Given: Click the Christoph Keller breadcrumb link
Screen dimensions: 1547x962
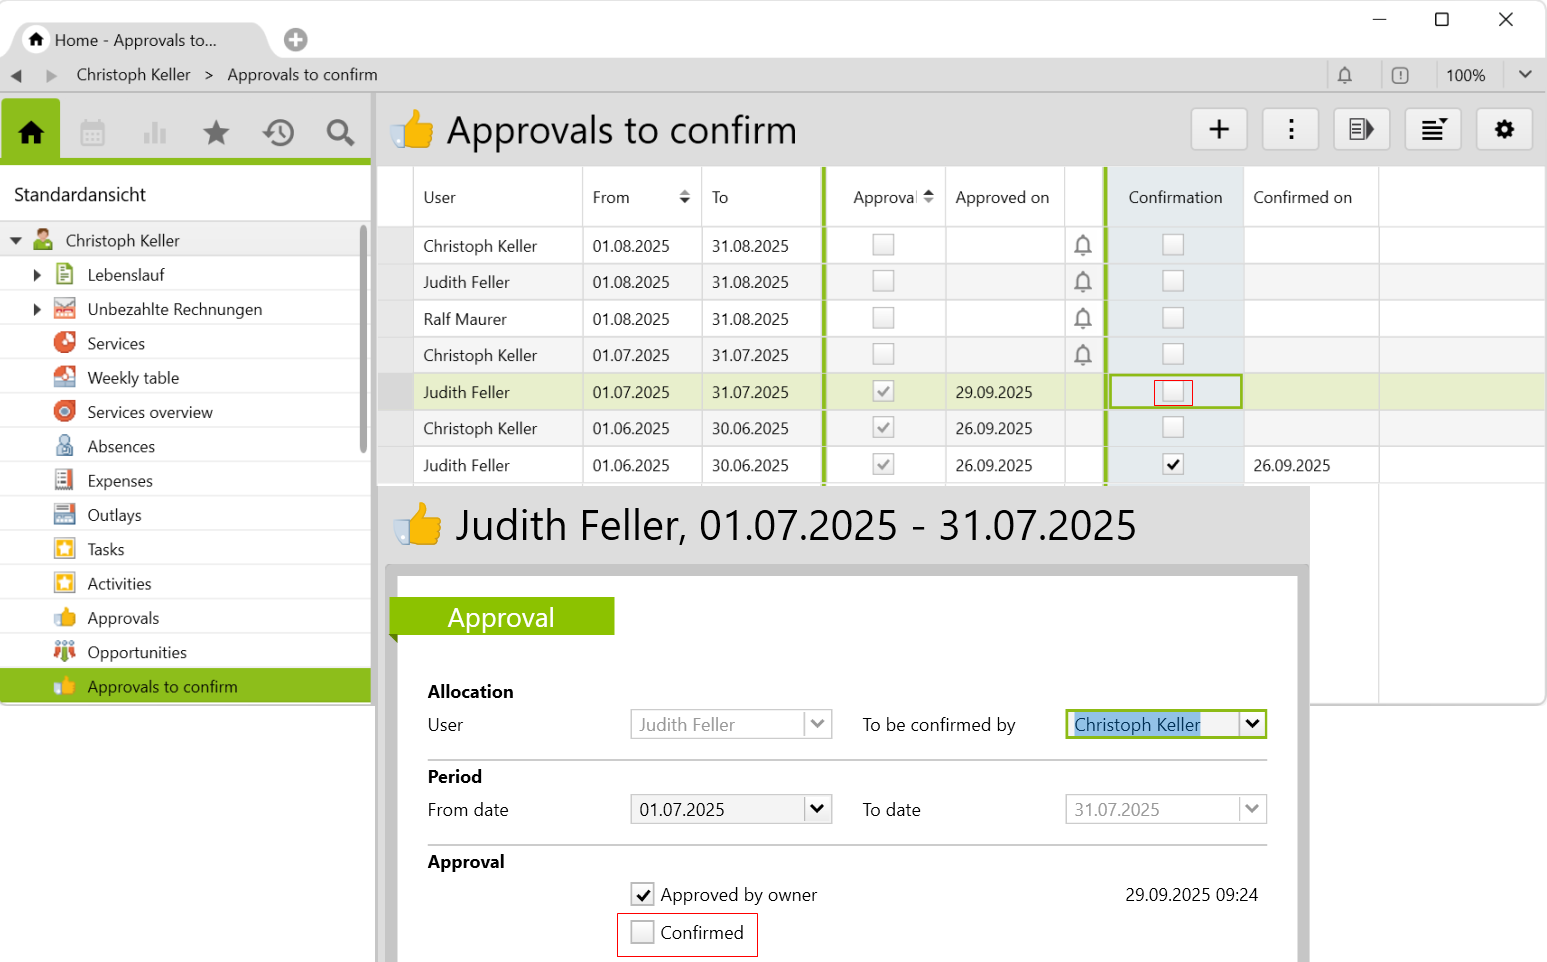Looking at the screenshot, I should click(x=133, y=75).
